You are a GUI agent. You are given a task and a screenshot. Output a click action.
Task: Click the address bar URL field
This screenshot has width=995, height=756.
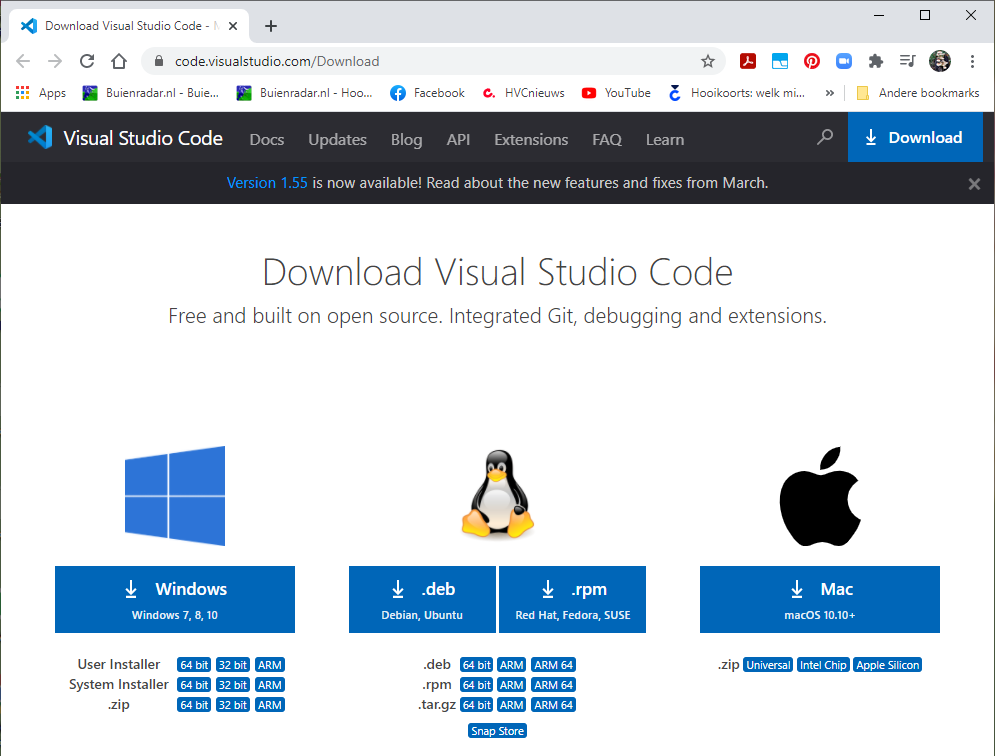(x=433, y=61)
